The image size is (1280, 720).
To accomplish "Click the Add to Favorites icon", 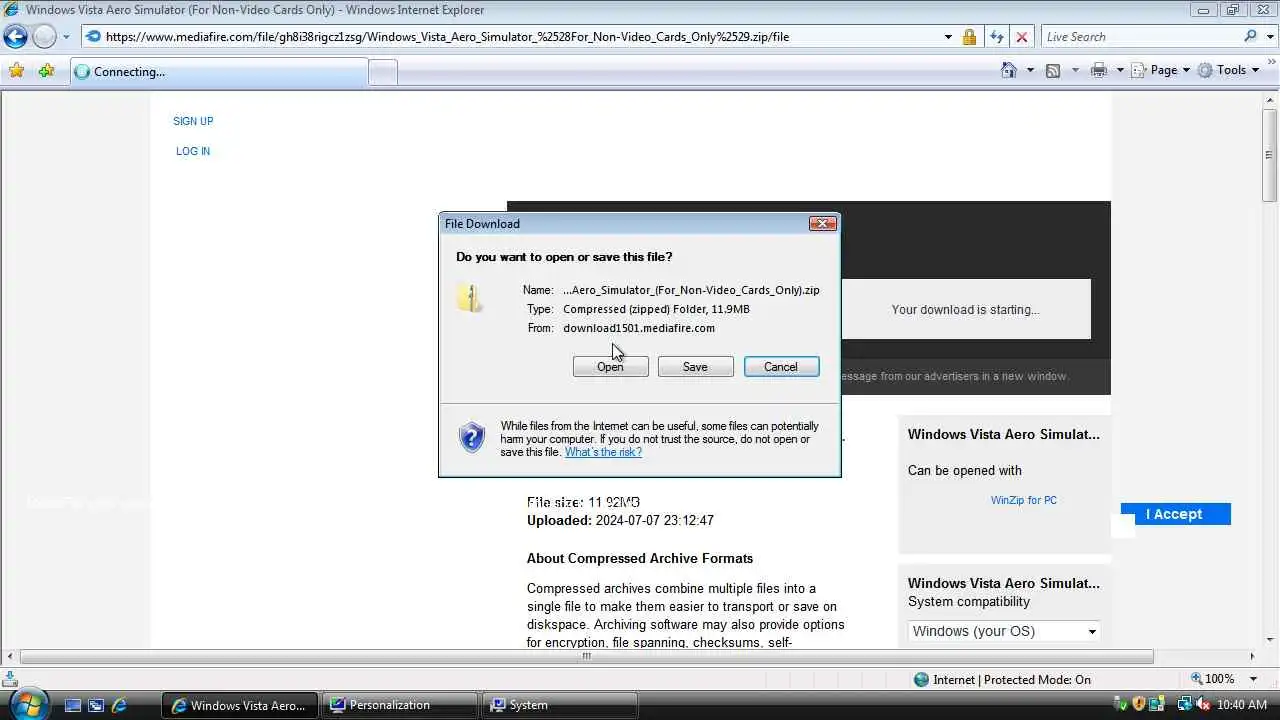I will 46,71.
